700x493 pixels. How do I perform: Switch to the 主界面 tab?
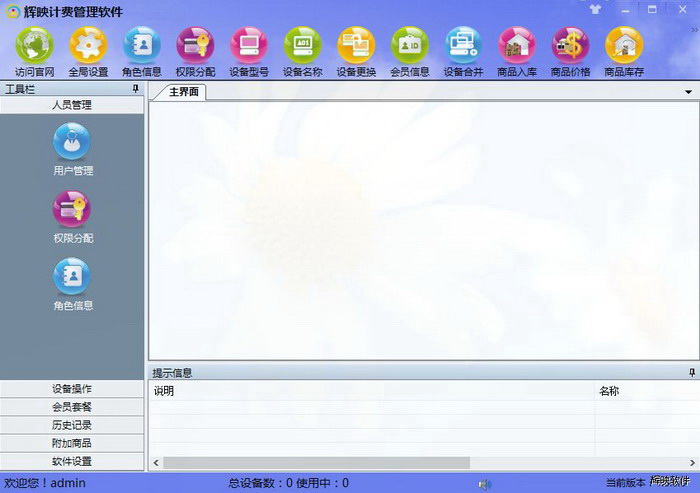pyautogui.click(x=183, y=92)
